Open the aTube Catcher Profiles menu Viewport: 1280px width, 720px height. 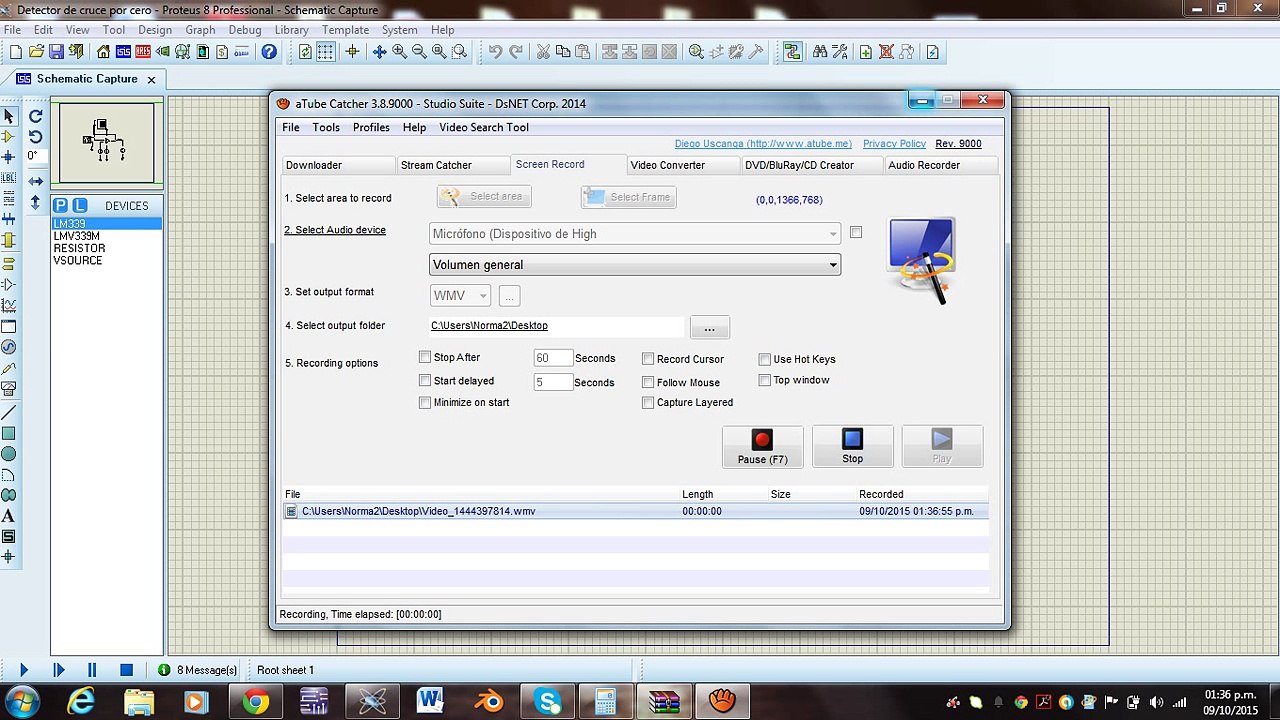(371, 127)
